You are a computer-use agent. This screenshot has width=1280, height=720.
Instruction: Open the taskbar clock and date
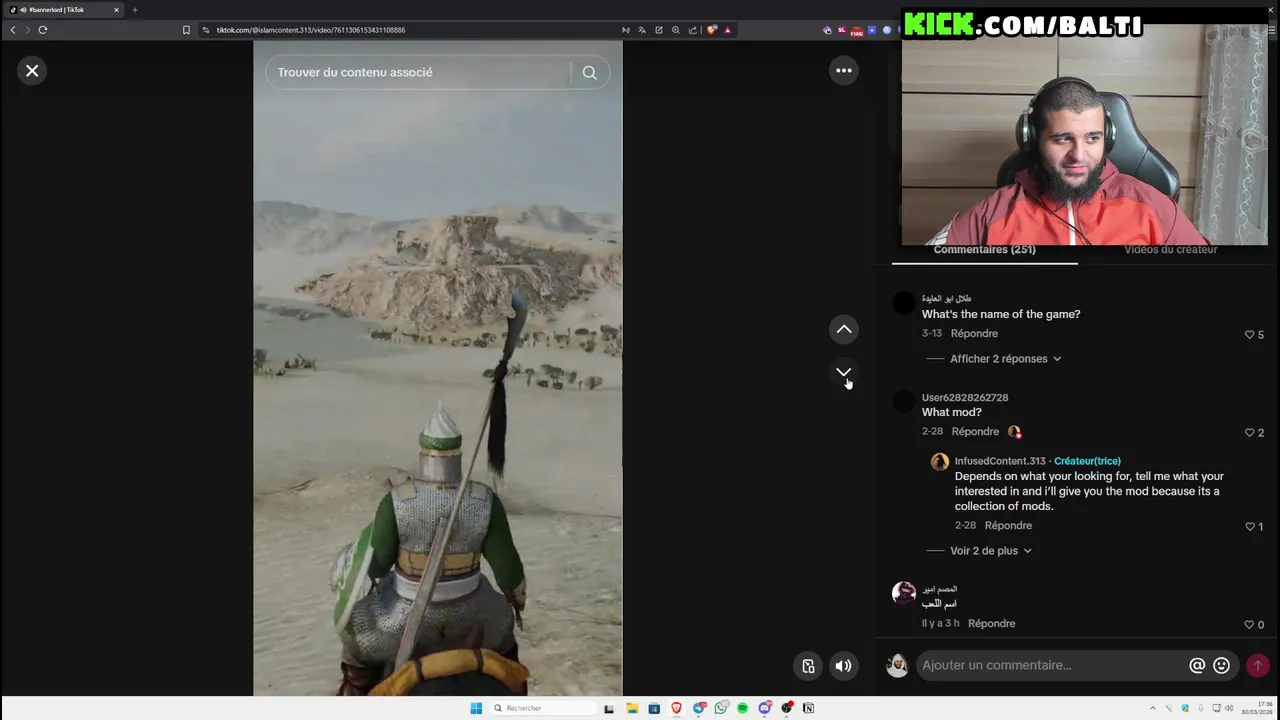tap(1258, 708)
